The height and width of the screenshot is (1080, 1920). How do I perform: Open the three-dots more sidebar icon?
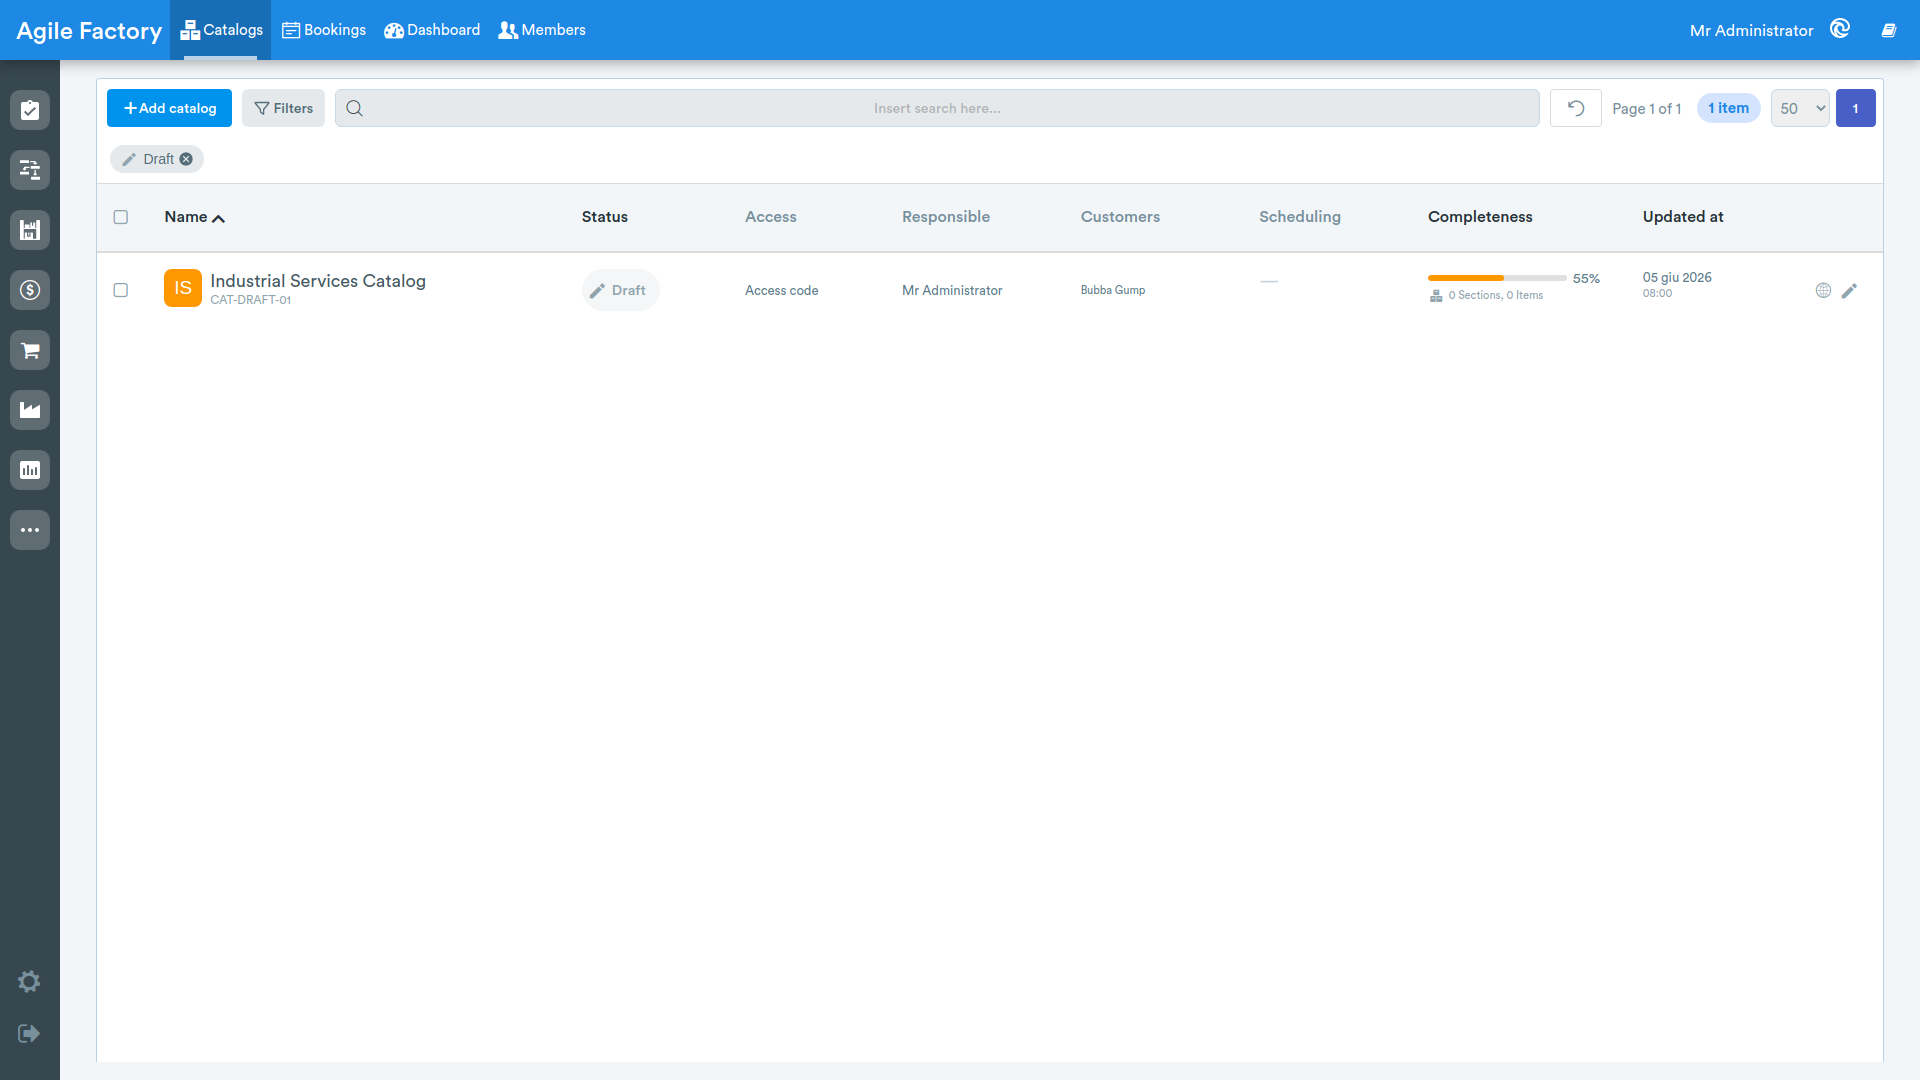point(30,530)
